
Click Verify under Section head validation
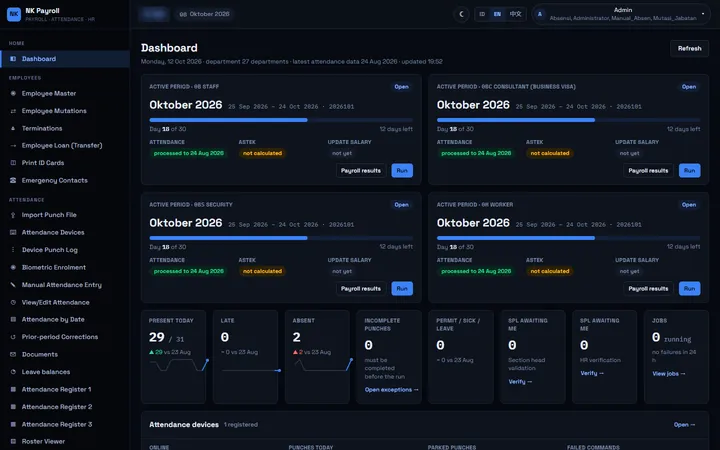520,382
